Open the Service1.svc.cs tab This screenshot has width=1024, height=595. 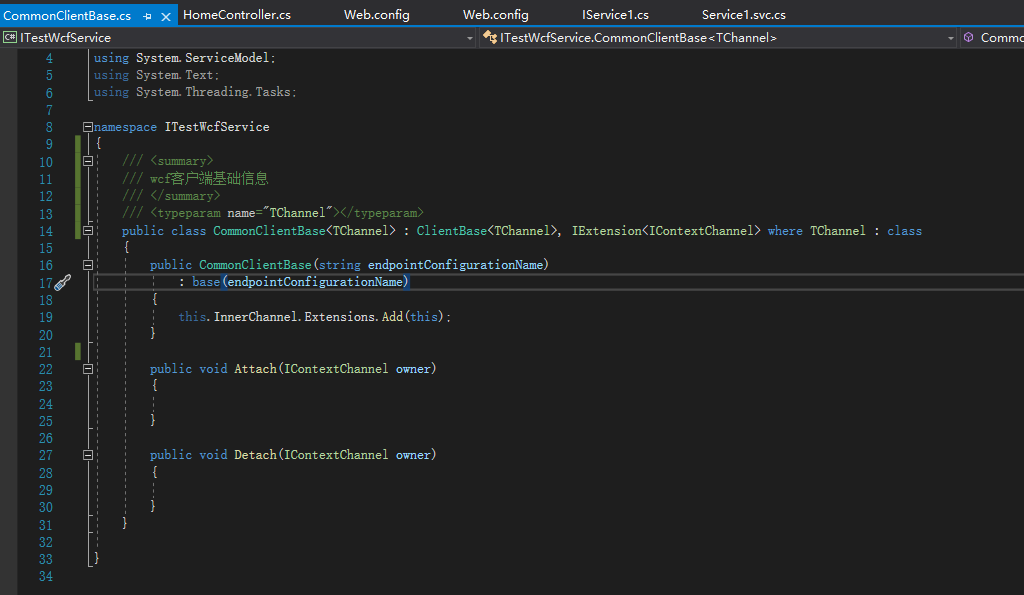(x=743, y=15)
